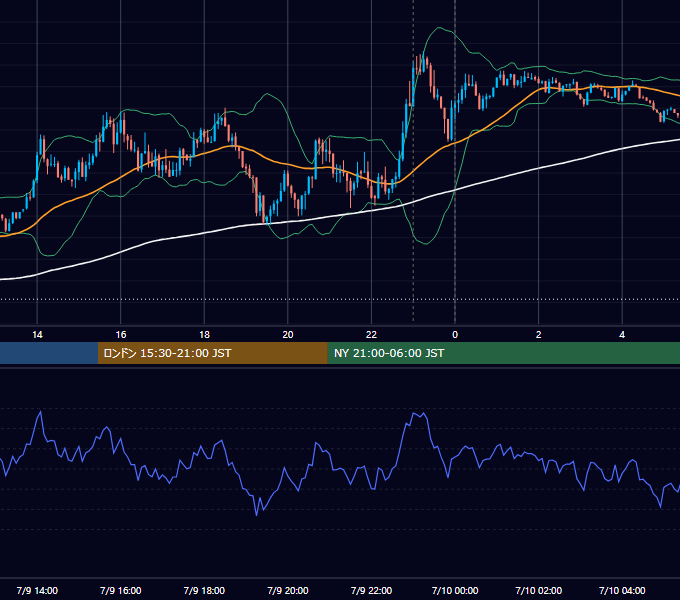This screenshot has height=600, width=680.
Task: Click the 7/9 22:00 date label
Action: (x=371, y=590)
